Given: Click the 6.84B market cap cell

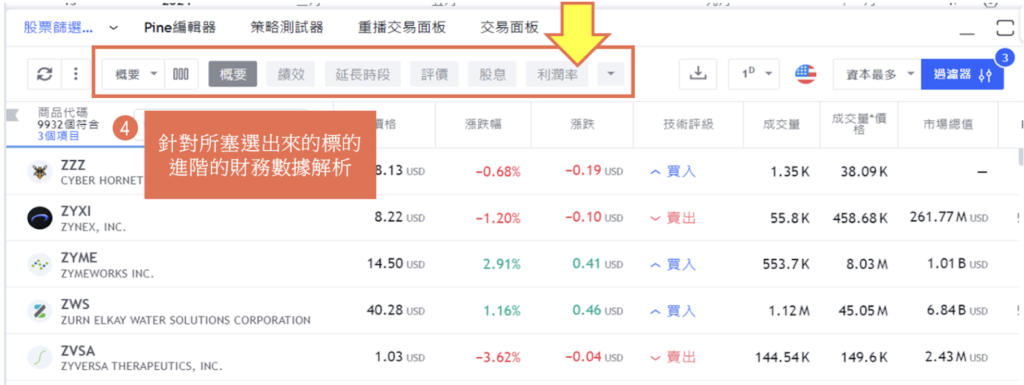Looking at the screenshot, I should click(958, 311).
